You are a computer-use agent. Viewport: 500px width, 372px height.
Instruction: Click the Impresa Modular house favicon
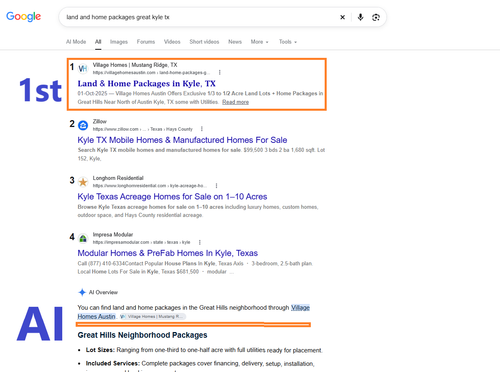coord(83,239)
